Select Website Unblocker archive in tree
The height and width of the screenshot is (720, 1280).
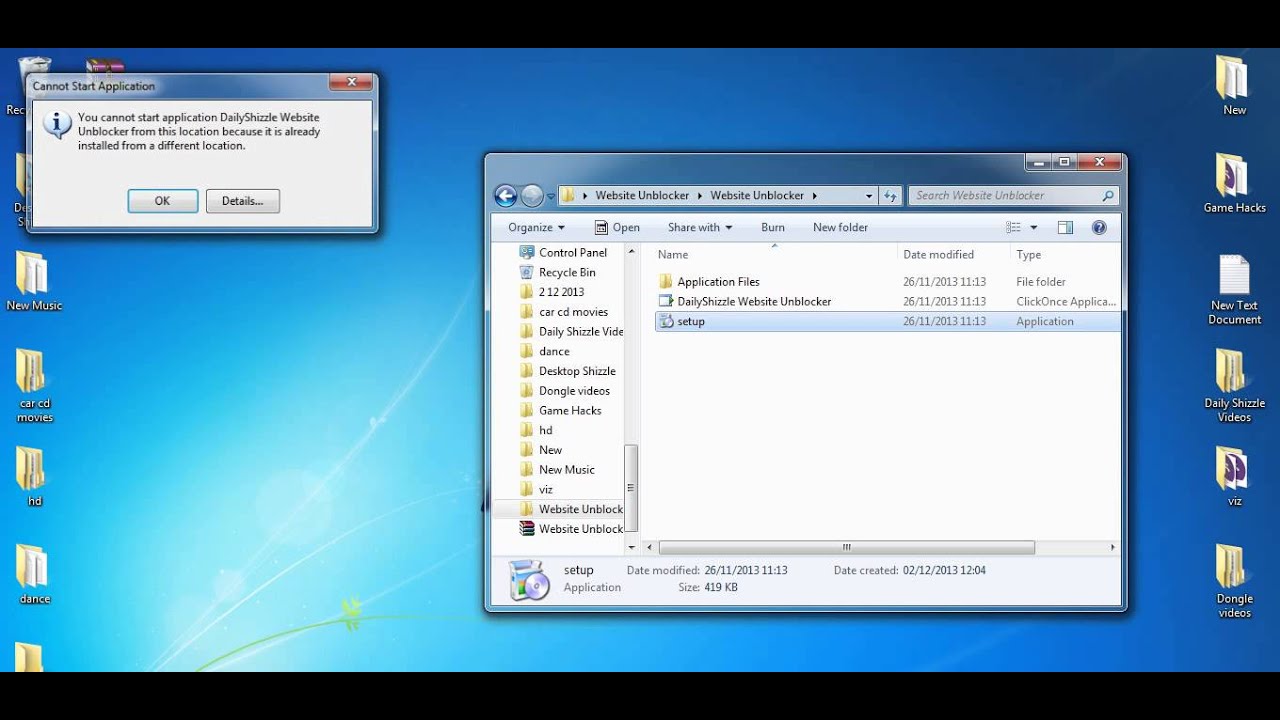(x=580, y=529)
